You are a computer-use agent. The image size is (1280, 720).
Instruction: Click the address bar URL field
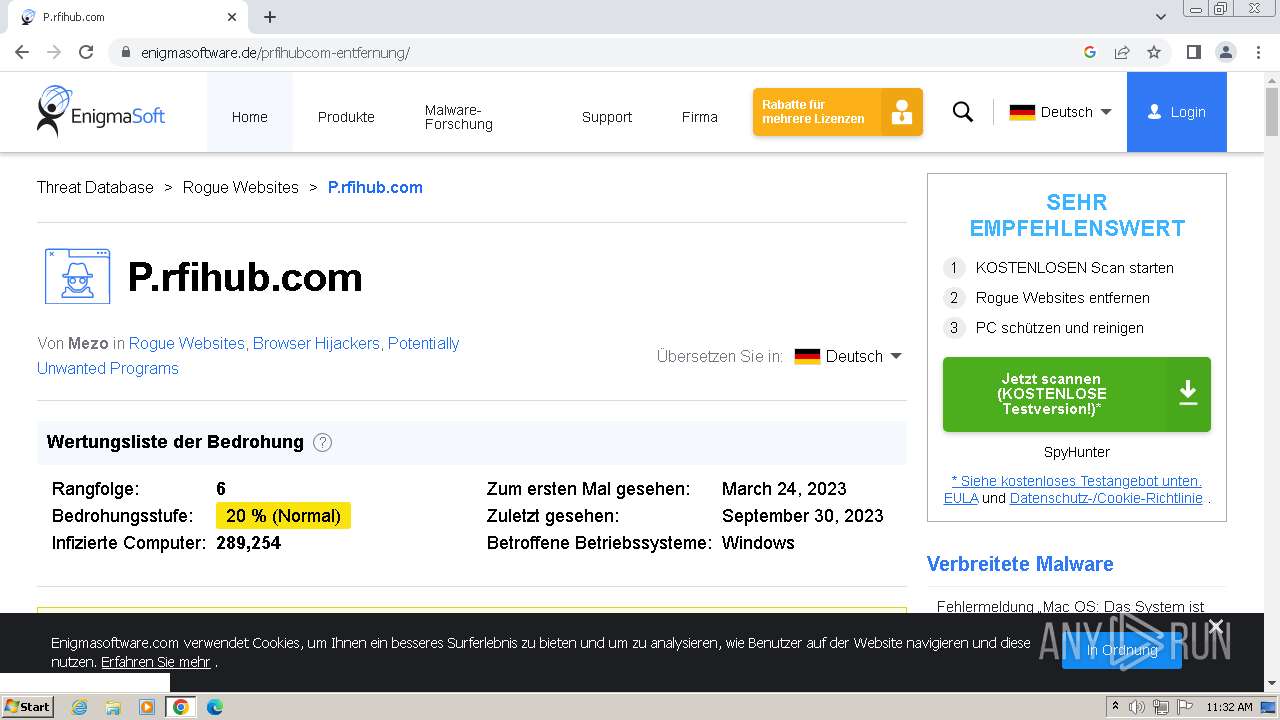pos(600,52)
